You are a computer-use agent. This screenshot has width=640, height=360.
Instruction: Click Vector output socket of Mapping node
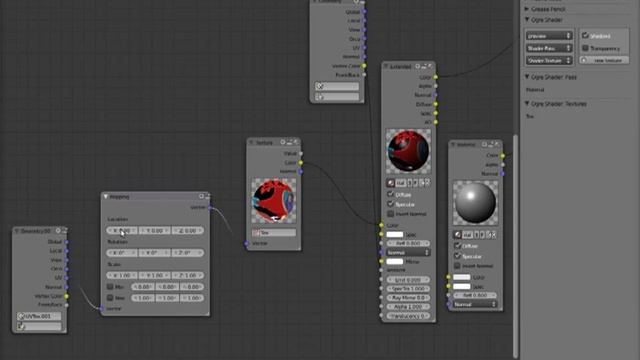(211, 208)
